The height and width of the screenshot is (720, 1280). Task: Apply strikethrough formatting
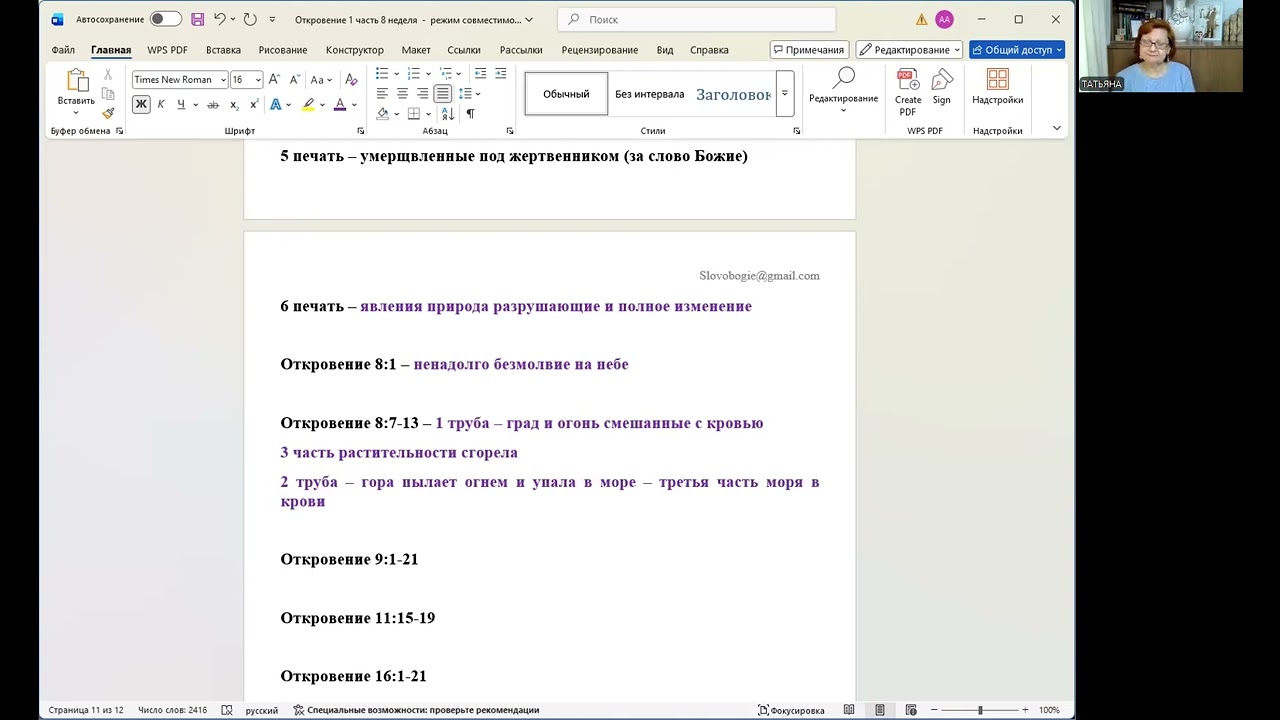point(212,105)
